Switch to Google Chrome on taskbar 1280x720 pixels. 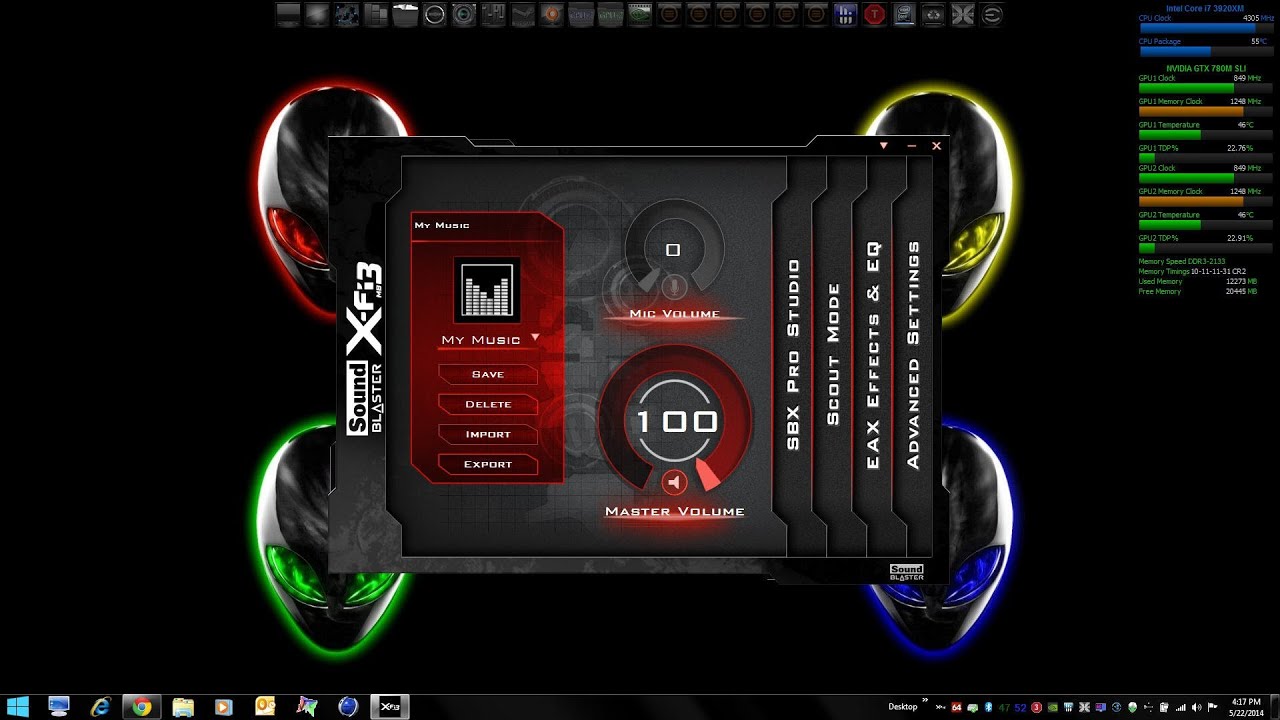[x=141, y=707]
